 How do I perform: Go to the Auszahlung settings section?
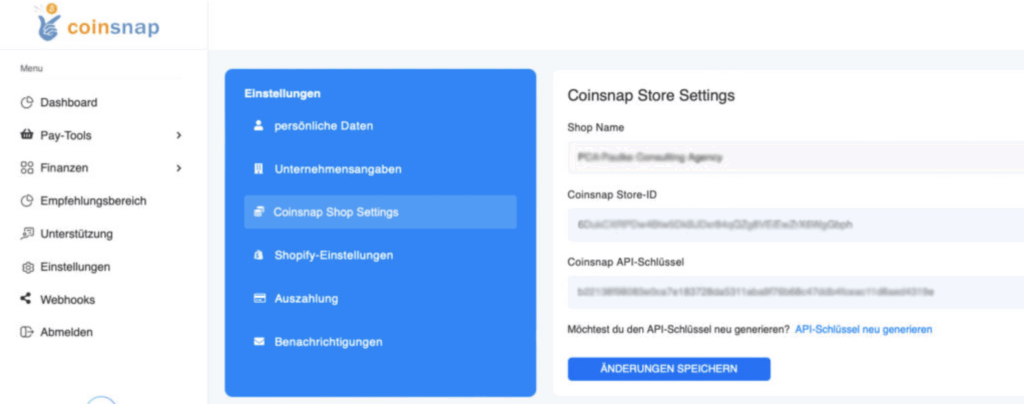tap(306, 298)
